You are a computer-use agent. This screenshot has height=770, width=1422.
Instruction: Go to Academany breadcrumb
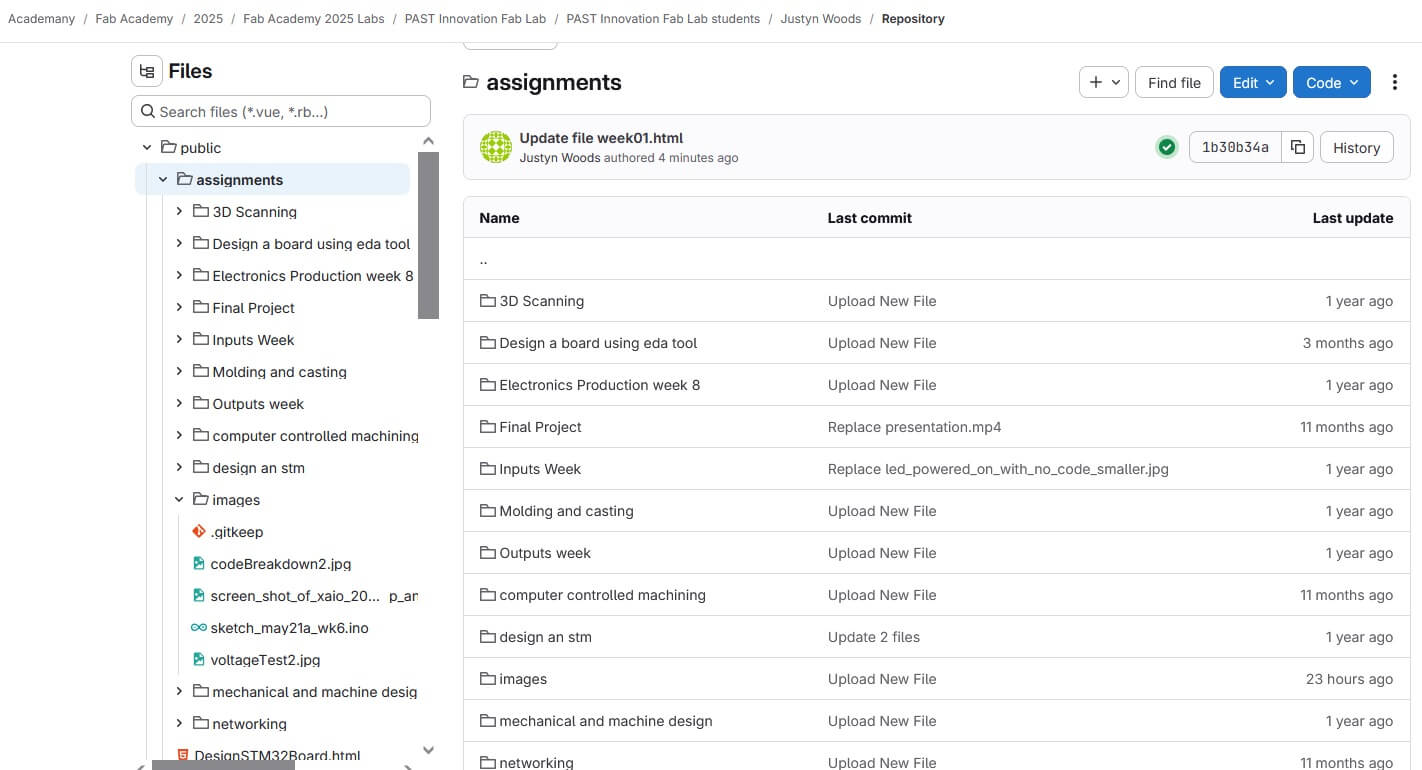tap(41, 19)
